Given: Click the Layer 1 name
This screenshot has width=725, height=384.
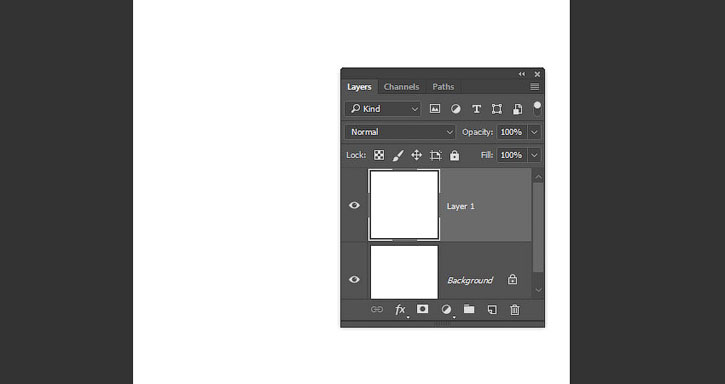Looking at the screenshot, I should 461,206.
